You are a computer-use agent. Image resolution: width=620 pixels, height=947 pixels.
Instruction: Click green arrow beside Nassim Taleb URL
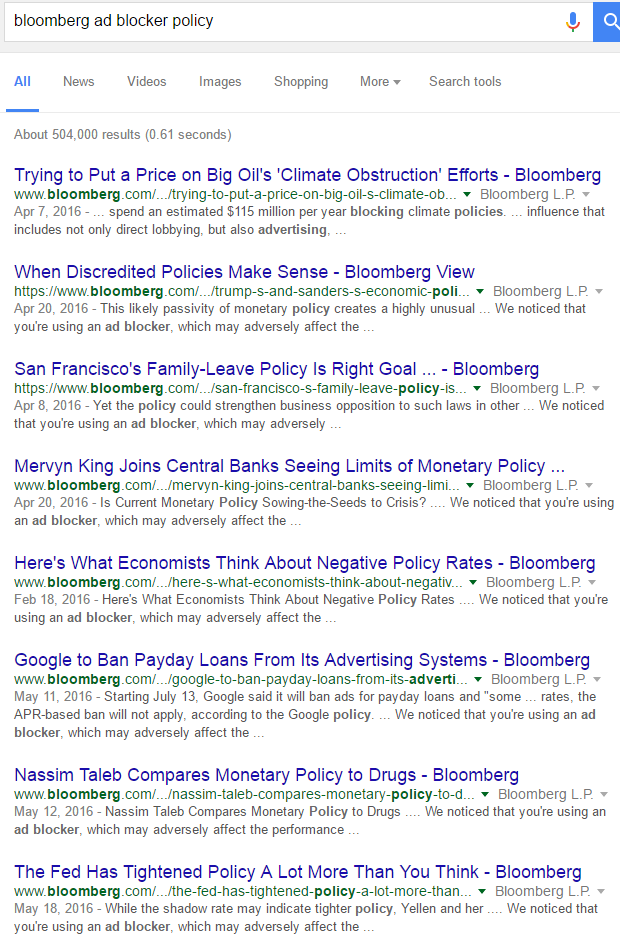485,795
